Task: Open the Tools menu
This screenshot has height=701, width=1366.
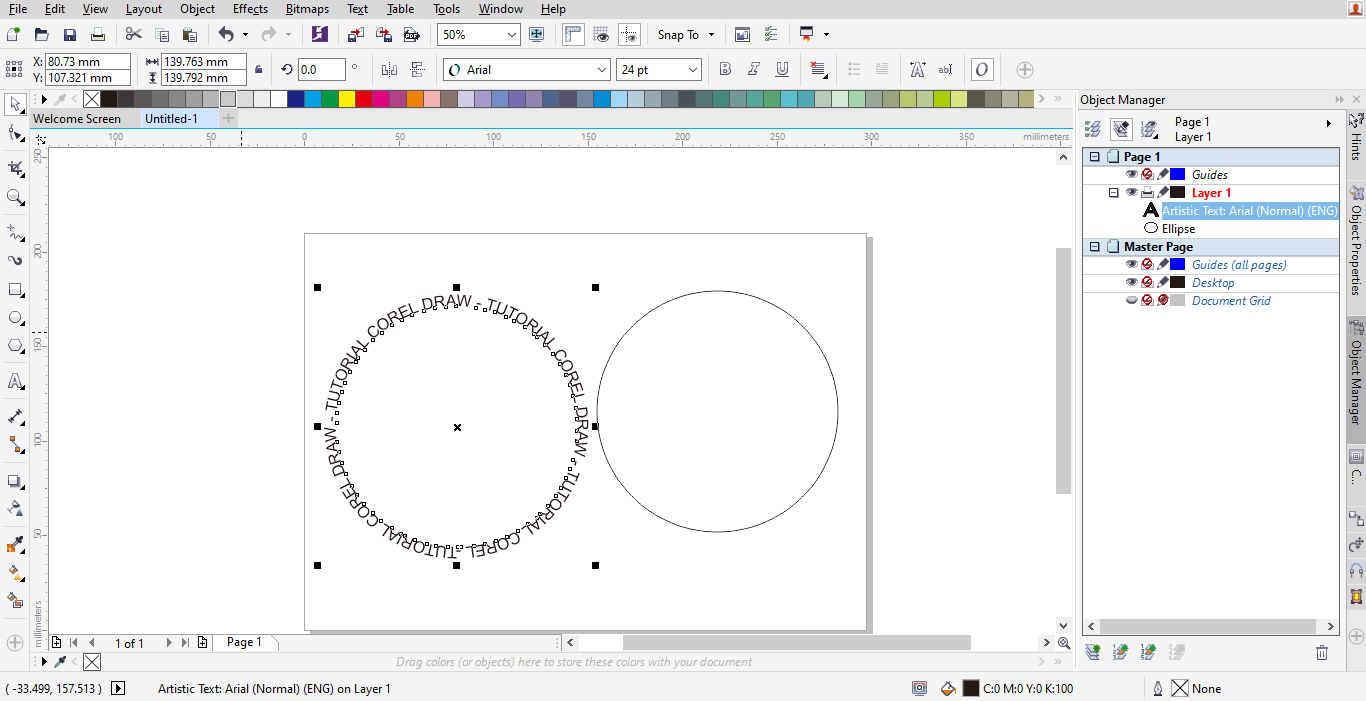Action: [x=447, y=9]
